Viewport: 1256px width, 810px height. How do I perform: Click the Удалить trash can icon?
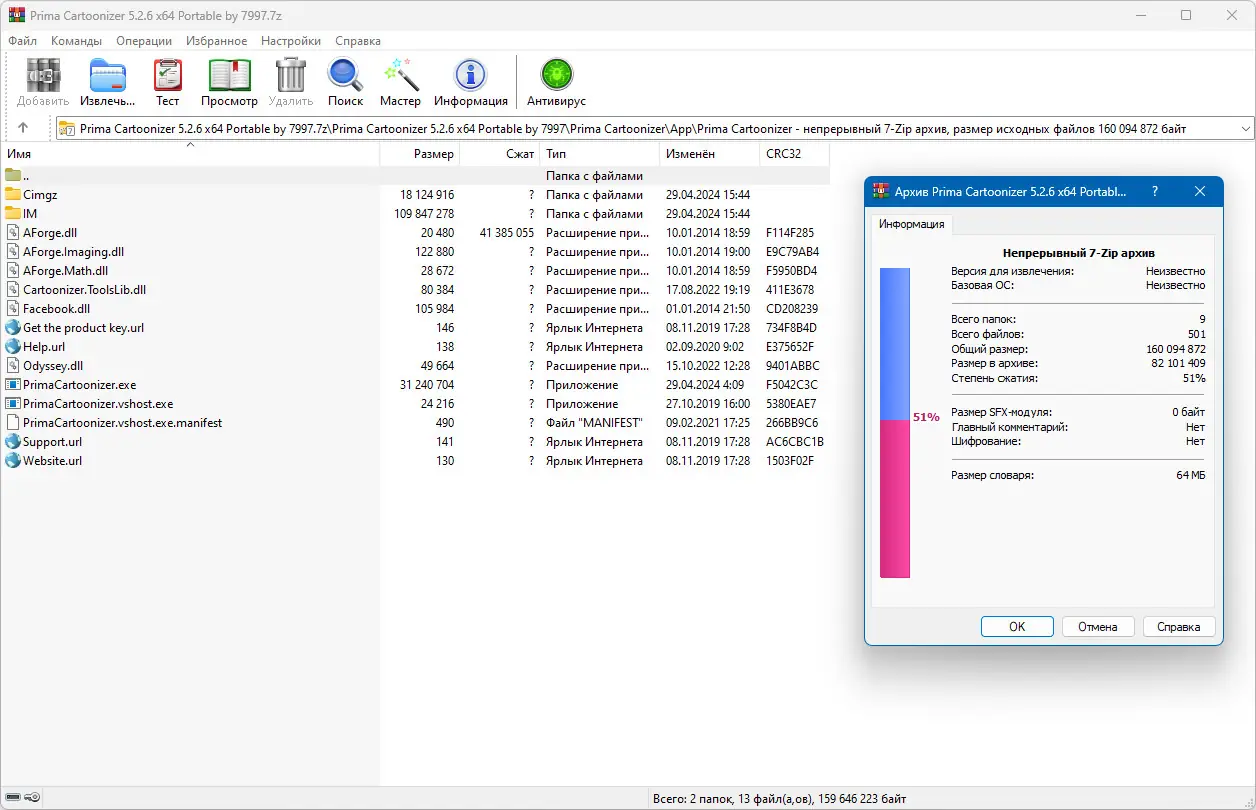coord(291,77)
